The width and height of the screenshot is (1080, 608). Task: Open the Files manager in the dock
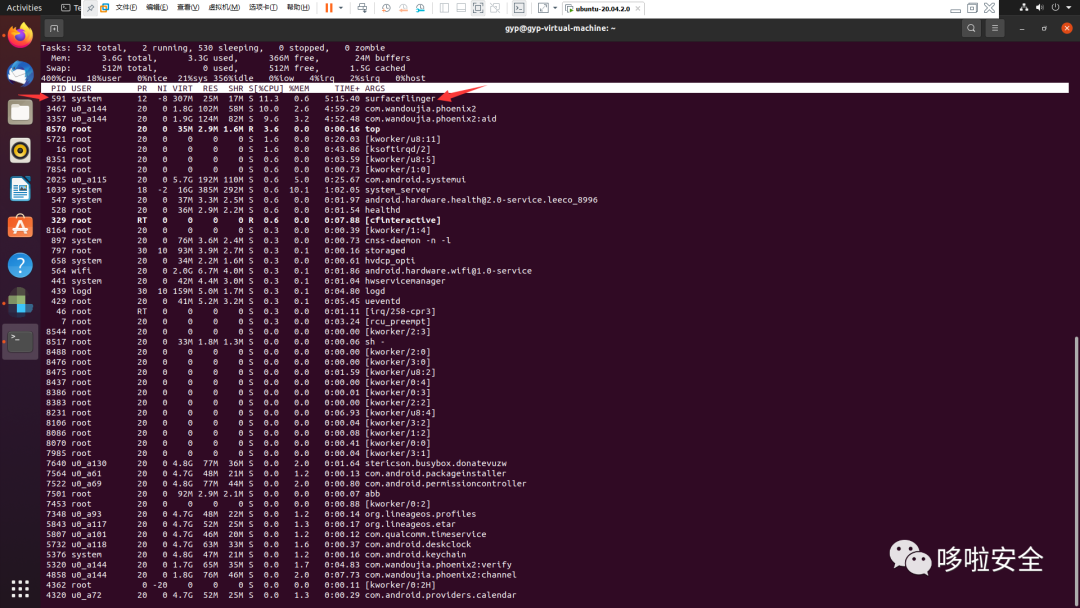20,112
